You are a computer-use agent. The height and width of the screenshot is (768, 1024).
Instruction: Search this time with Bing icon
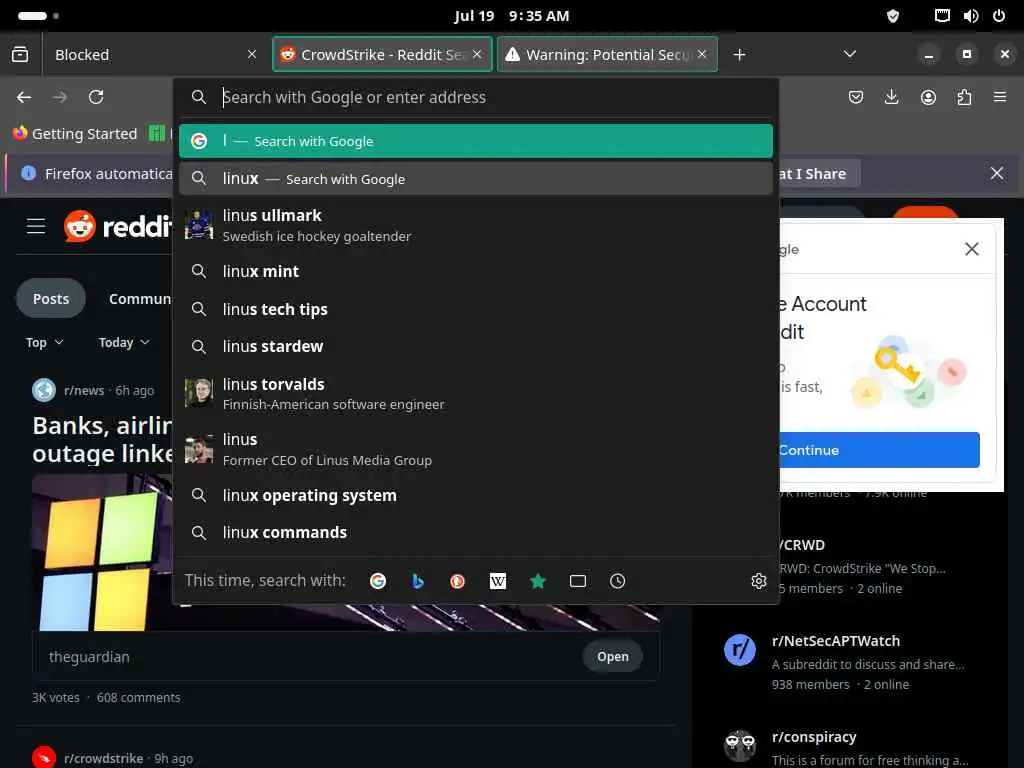tap(418, 581)
